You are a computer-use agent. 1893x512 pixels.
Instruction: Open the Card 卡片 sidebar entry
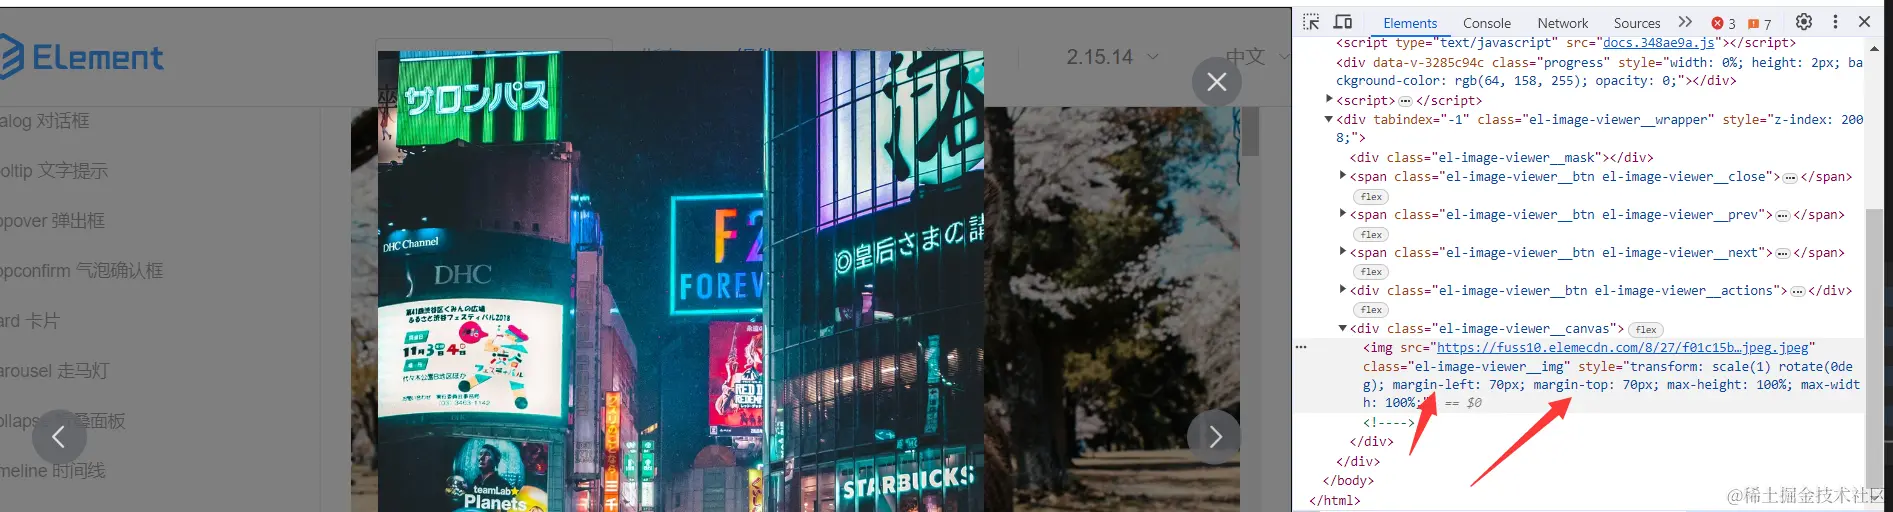tap(30, 321)
